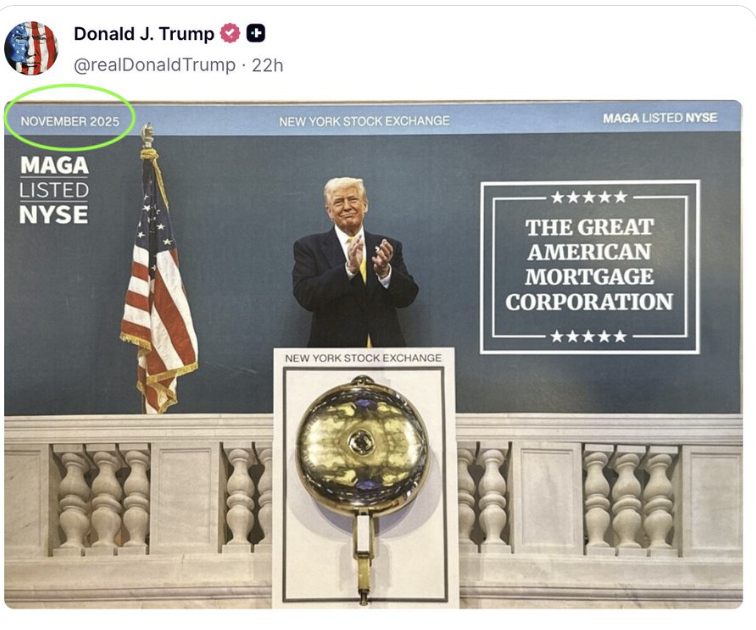Select NEW YORK STOCK EXCHANGE text in top banner
This screenshot has height=630, width=756.
click(x=364, y=121)
